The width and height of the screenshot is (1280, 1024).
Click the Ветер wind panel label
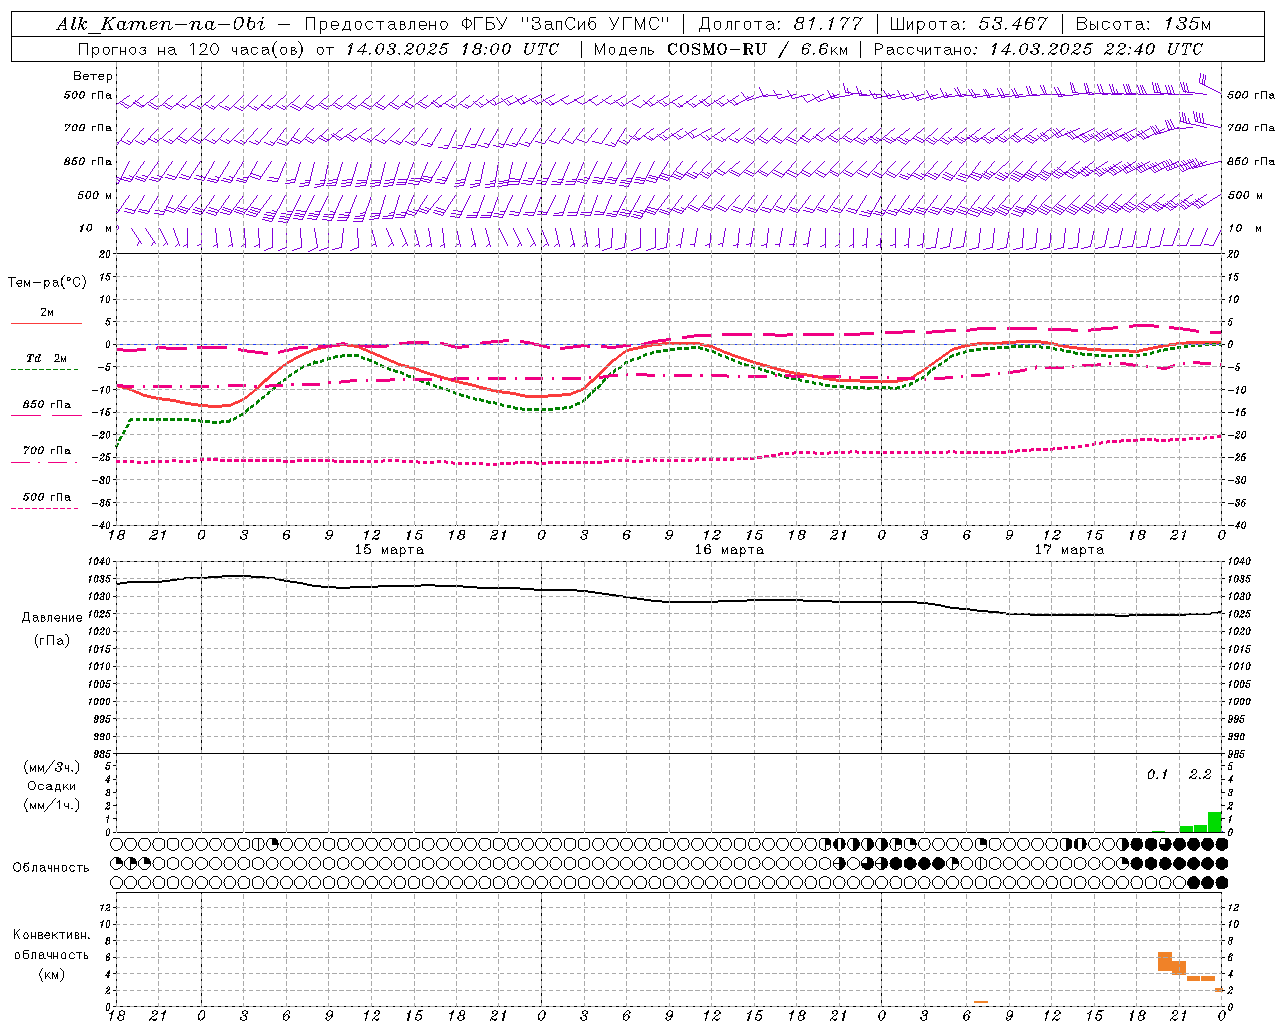[x=93, y=76]
